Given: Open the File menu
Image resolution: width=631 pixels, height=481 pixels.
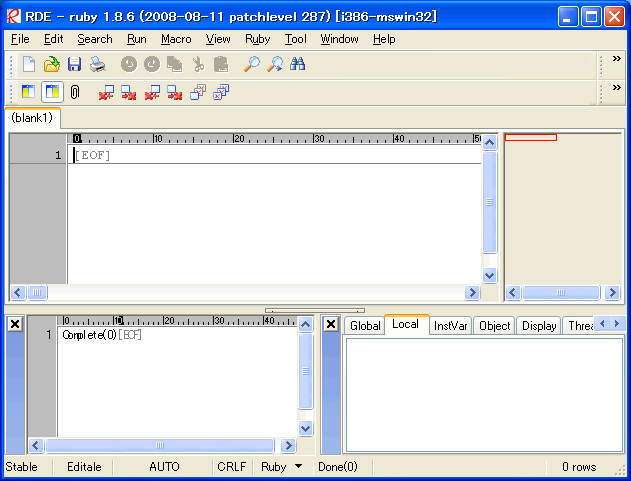Looking at the screenshot, I should click(x=20, y=39).
